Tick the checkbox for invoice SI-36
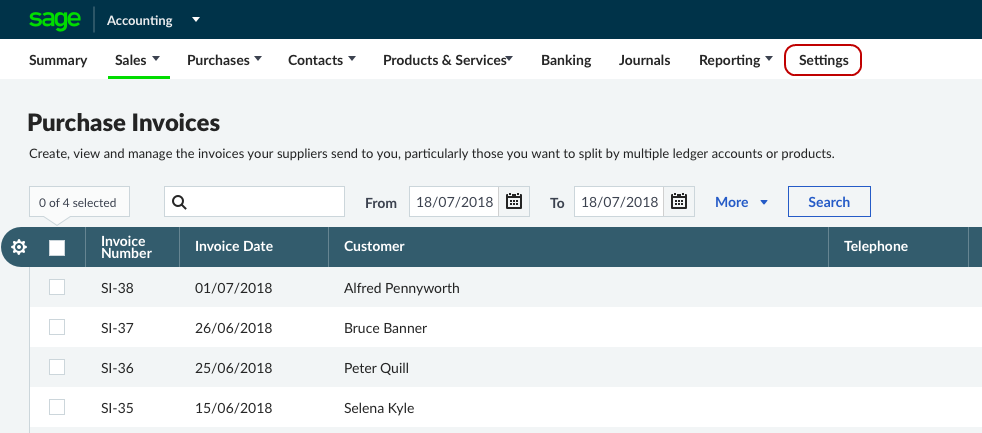This screenshot has height=433, width=982. [x=57, y=368]
